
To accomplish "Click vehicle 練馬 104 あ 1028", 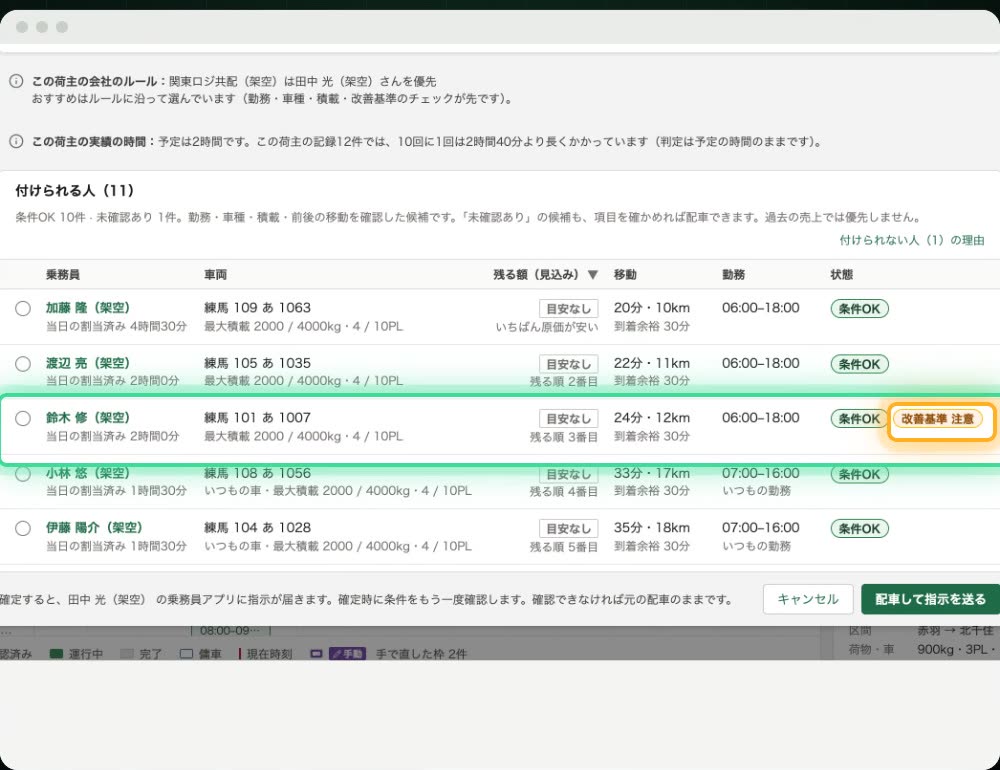I will [258, 528].
